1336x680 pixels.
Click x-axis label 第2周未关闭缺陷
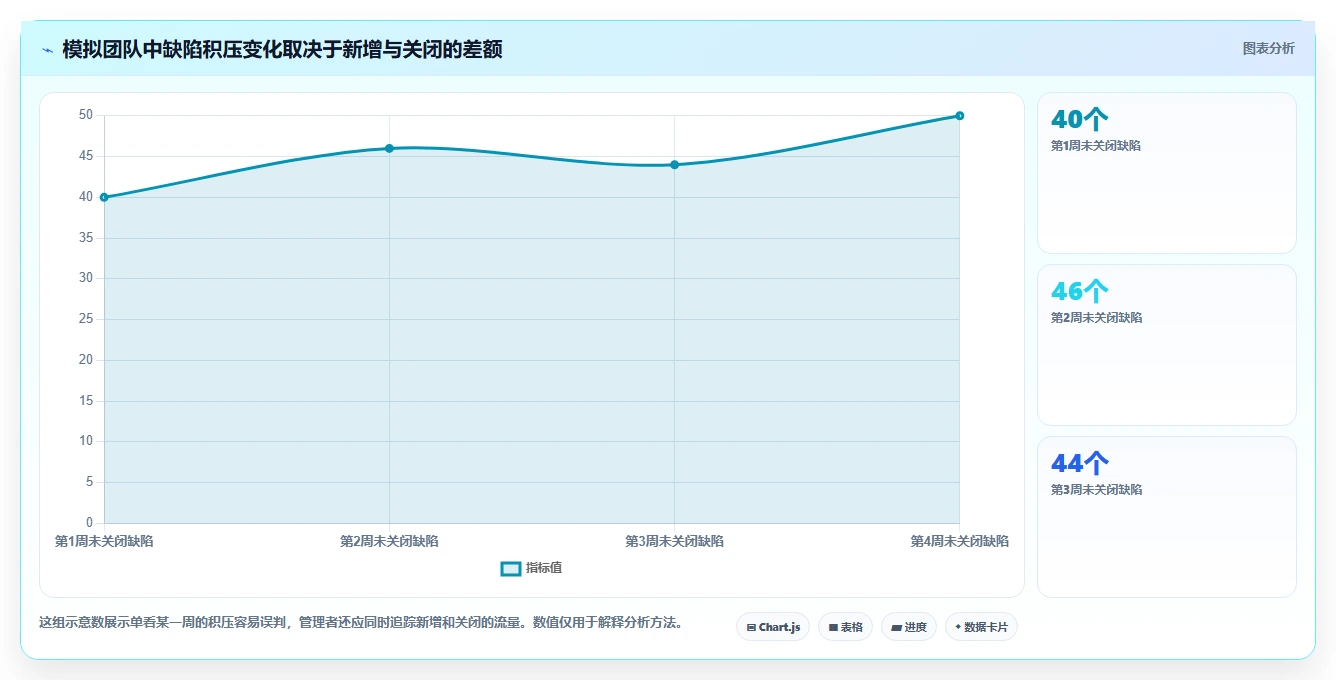tap(389, 541)
